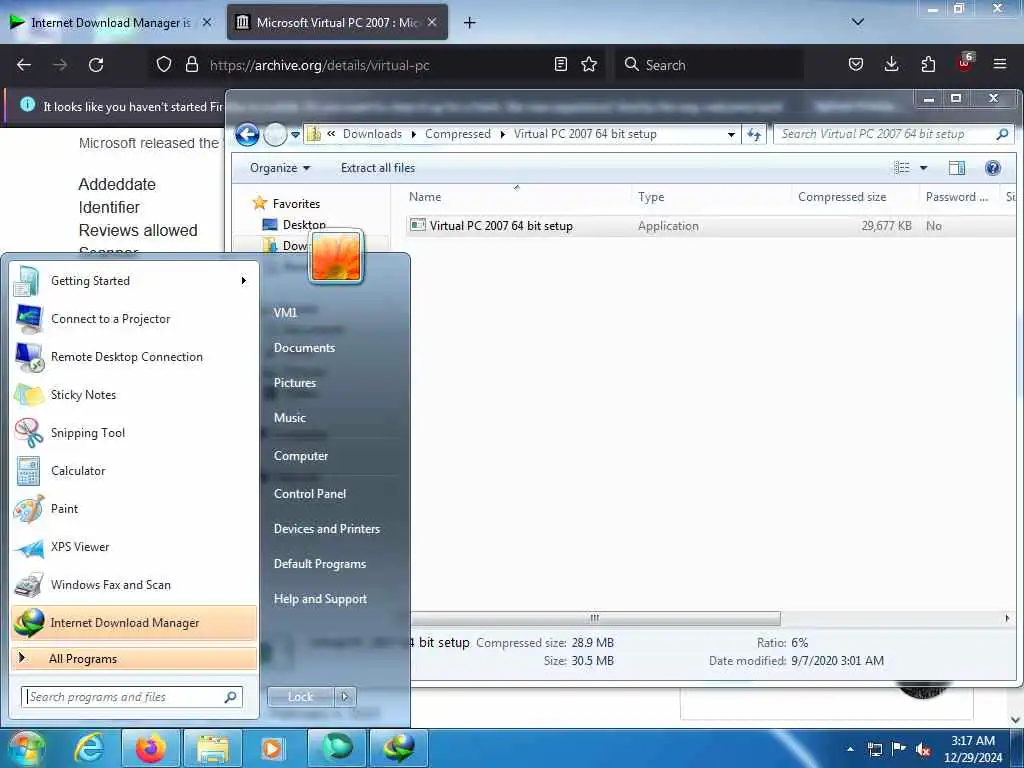Click volume icon in system tray
The image size is (1024, 768).
click(923, 749)
